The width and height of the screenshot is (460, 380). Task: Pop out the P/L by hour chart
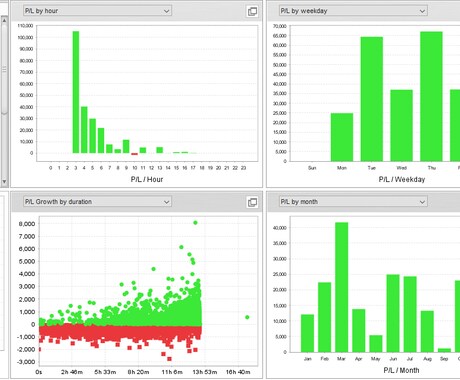tap(252, 11)
